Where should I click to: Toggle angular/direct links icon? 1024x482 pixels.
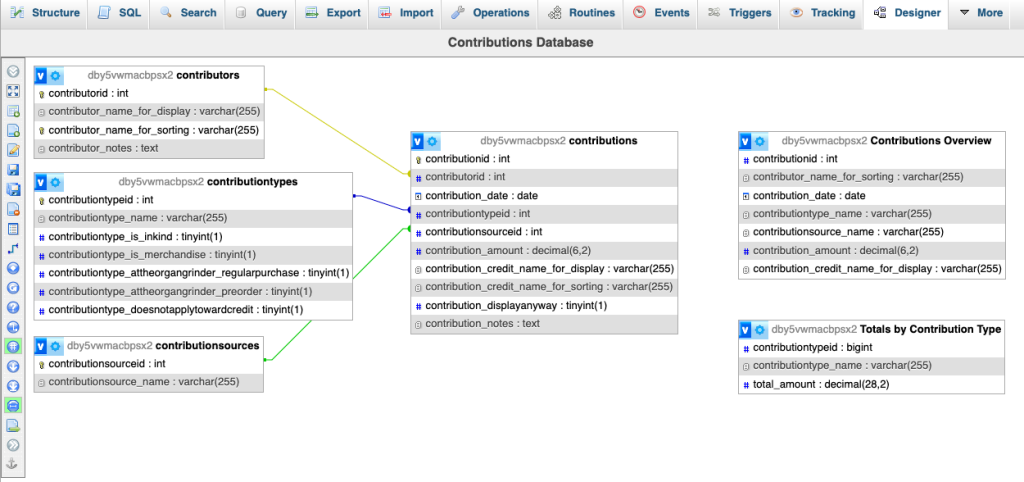12,327
